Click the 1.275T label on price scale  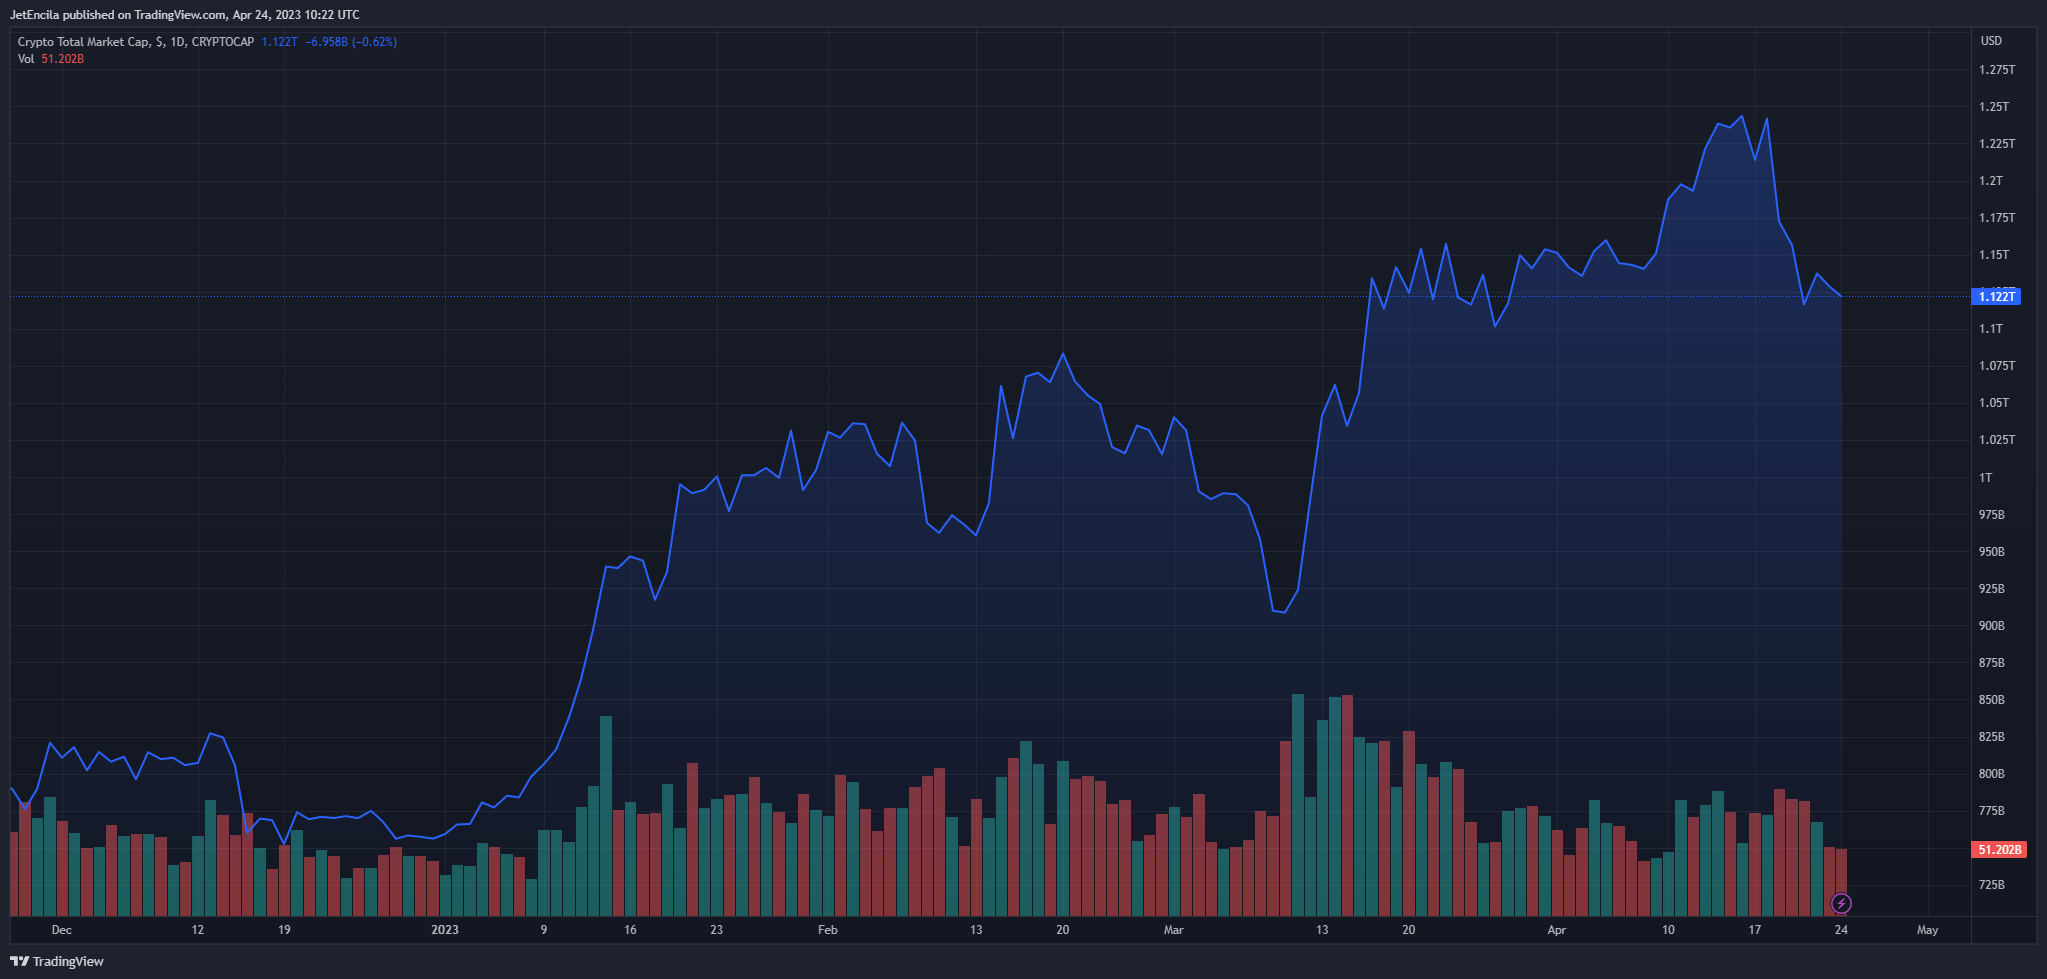click(1996, 70)
